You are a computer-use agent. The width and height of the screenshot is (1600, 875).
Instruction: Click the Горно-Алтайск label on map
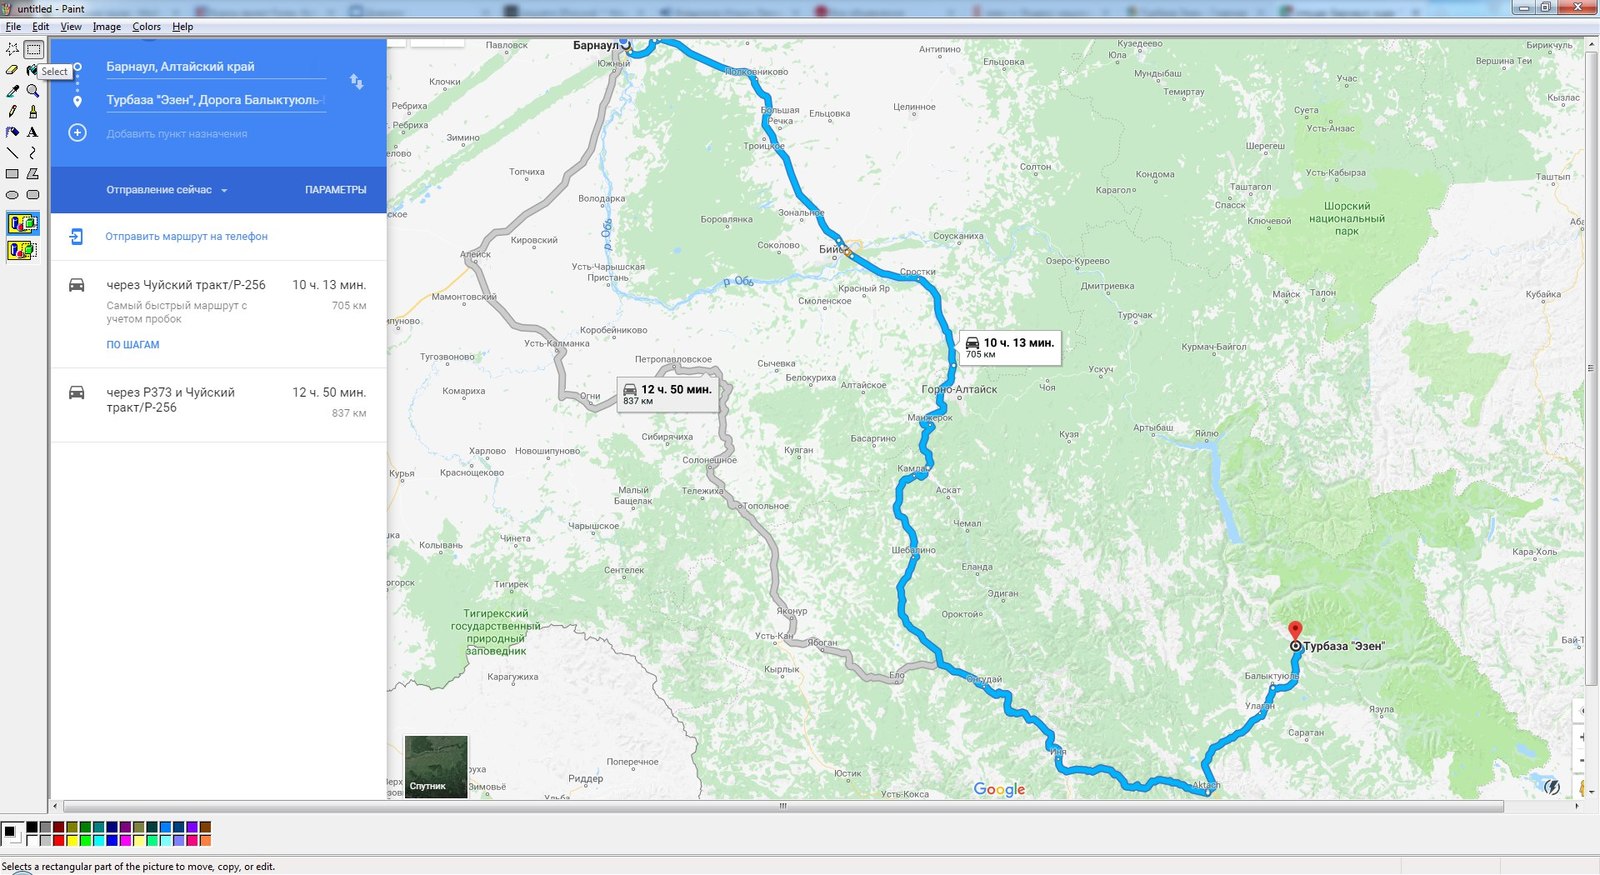click(x=959, y=390)
